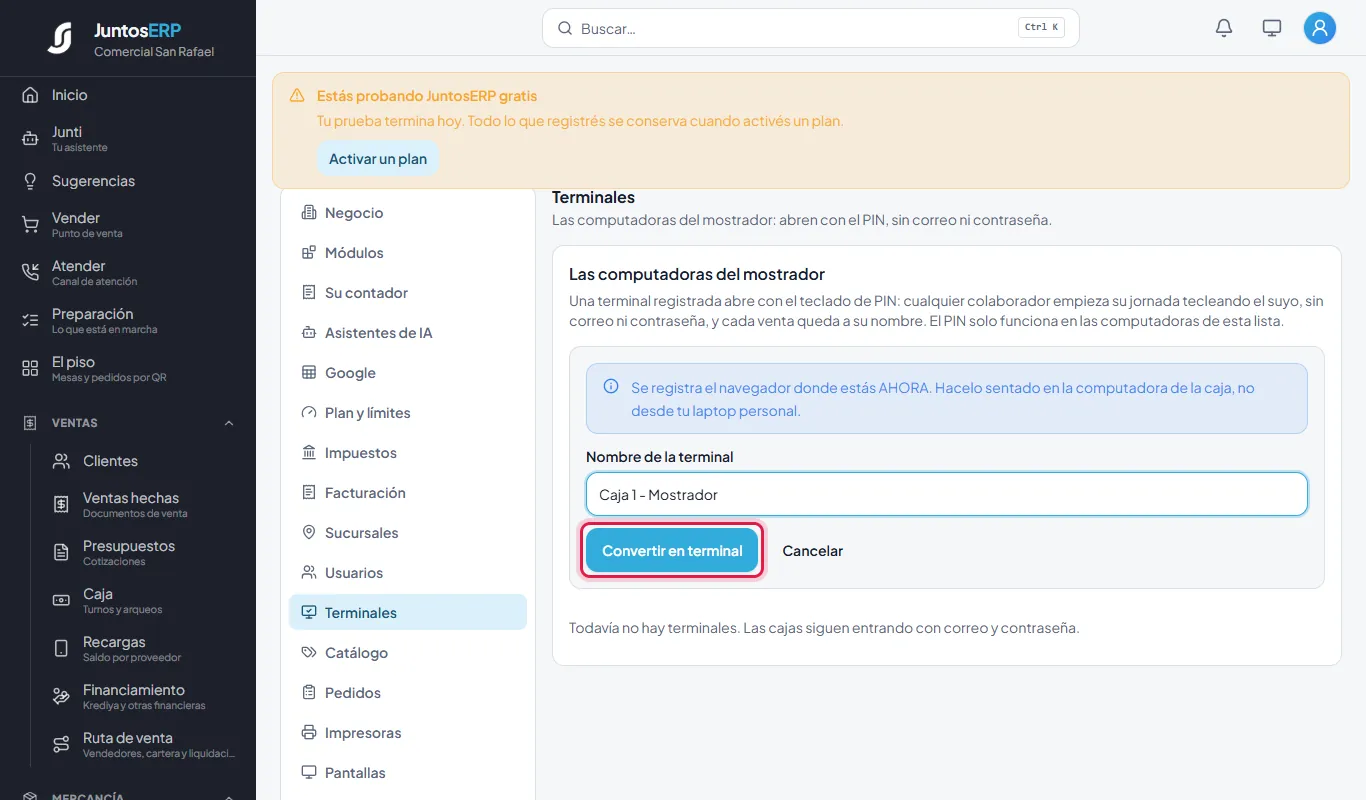Open Negocio settings section

click(408, 213)
